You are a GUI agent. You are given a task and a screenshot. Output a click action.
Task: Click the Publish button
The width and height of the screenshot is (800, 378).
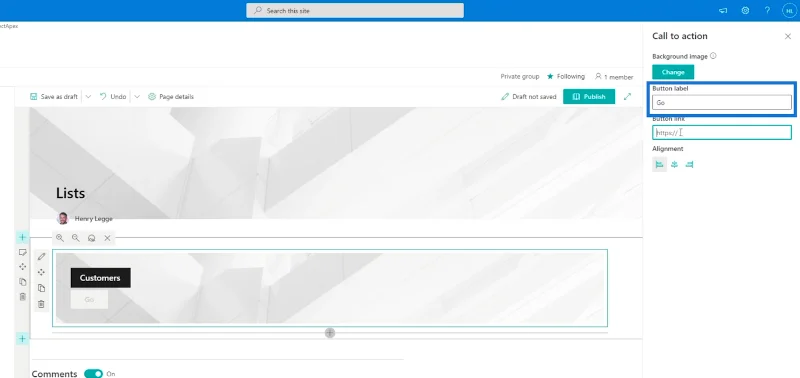click(589, 96)
